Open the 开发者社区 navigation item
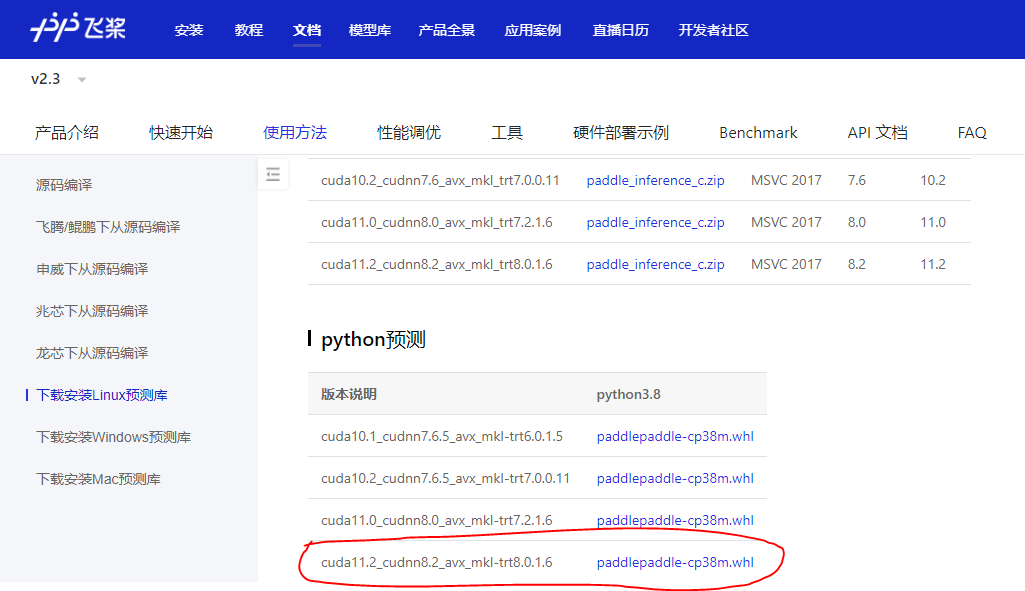 713,30
